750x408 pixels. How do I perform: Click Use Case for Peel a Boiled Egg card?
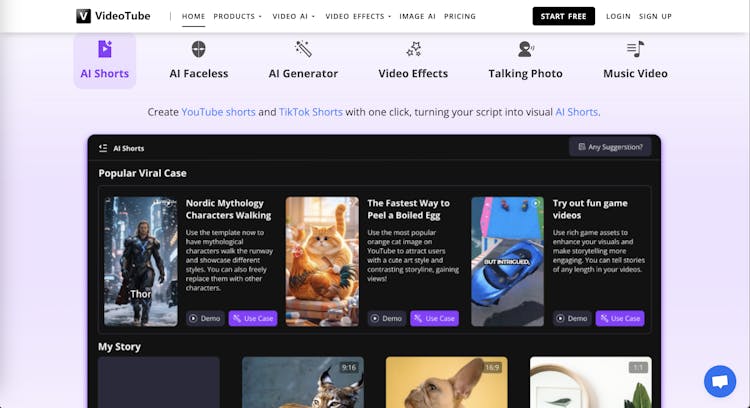point(434,318)
